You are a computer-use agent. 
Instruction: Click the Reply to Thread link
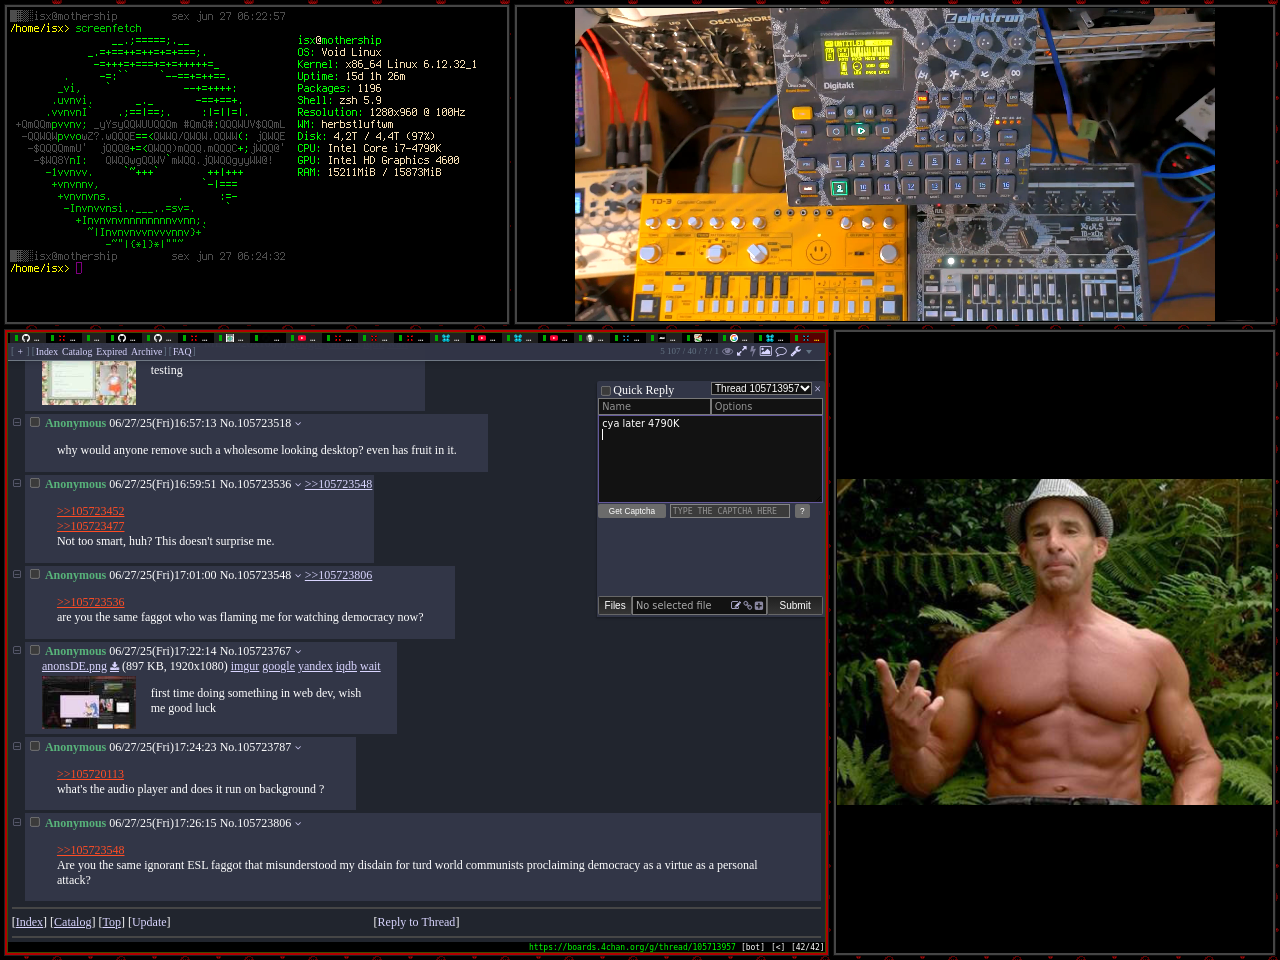pos(416,922)
